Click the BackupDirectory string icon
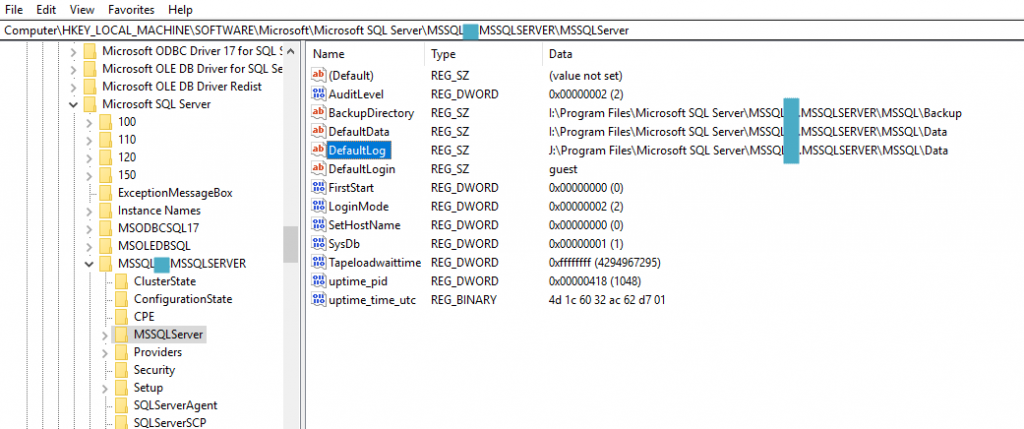The height and width of the screenshot is (429, 1024). pos(318,113)
